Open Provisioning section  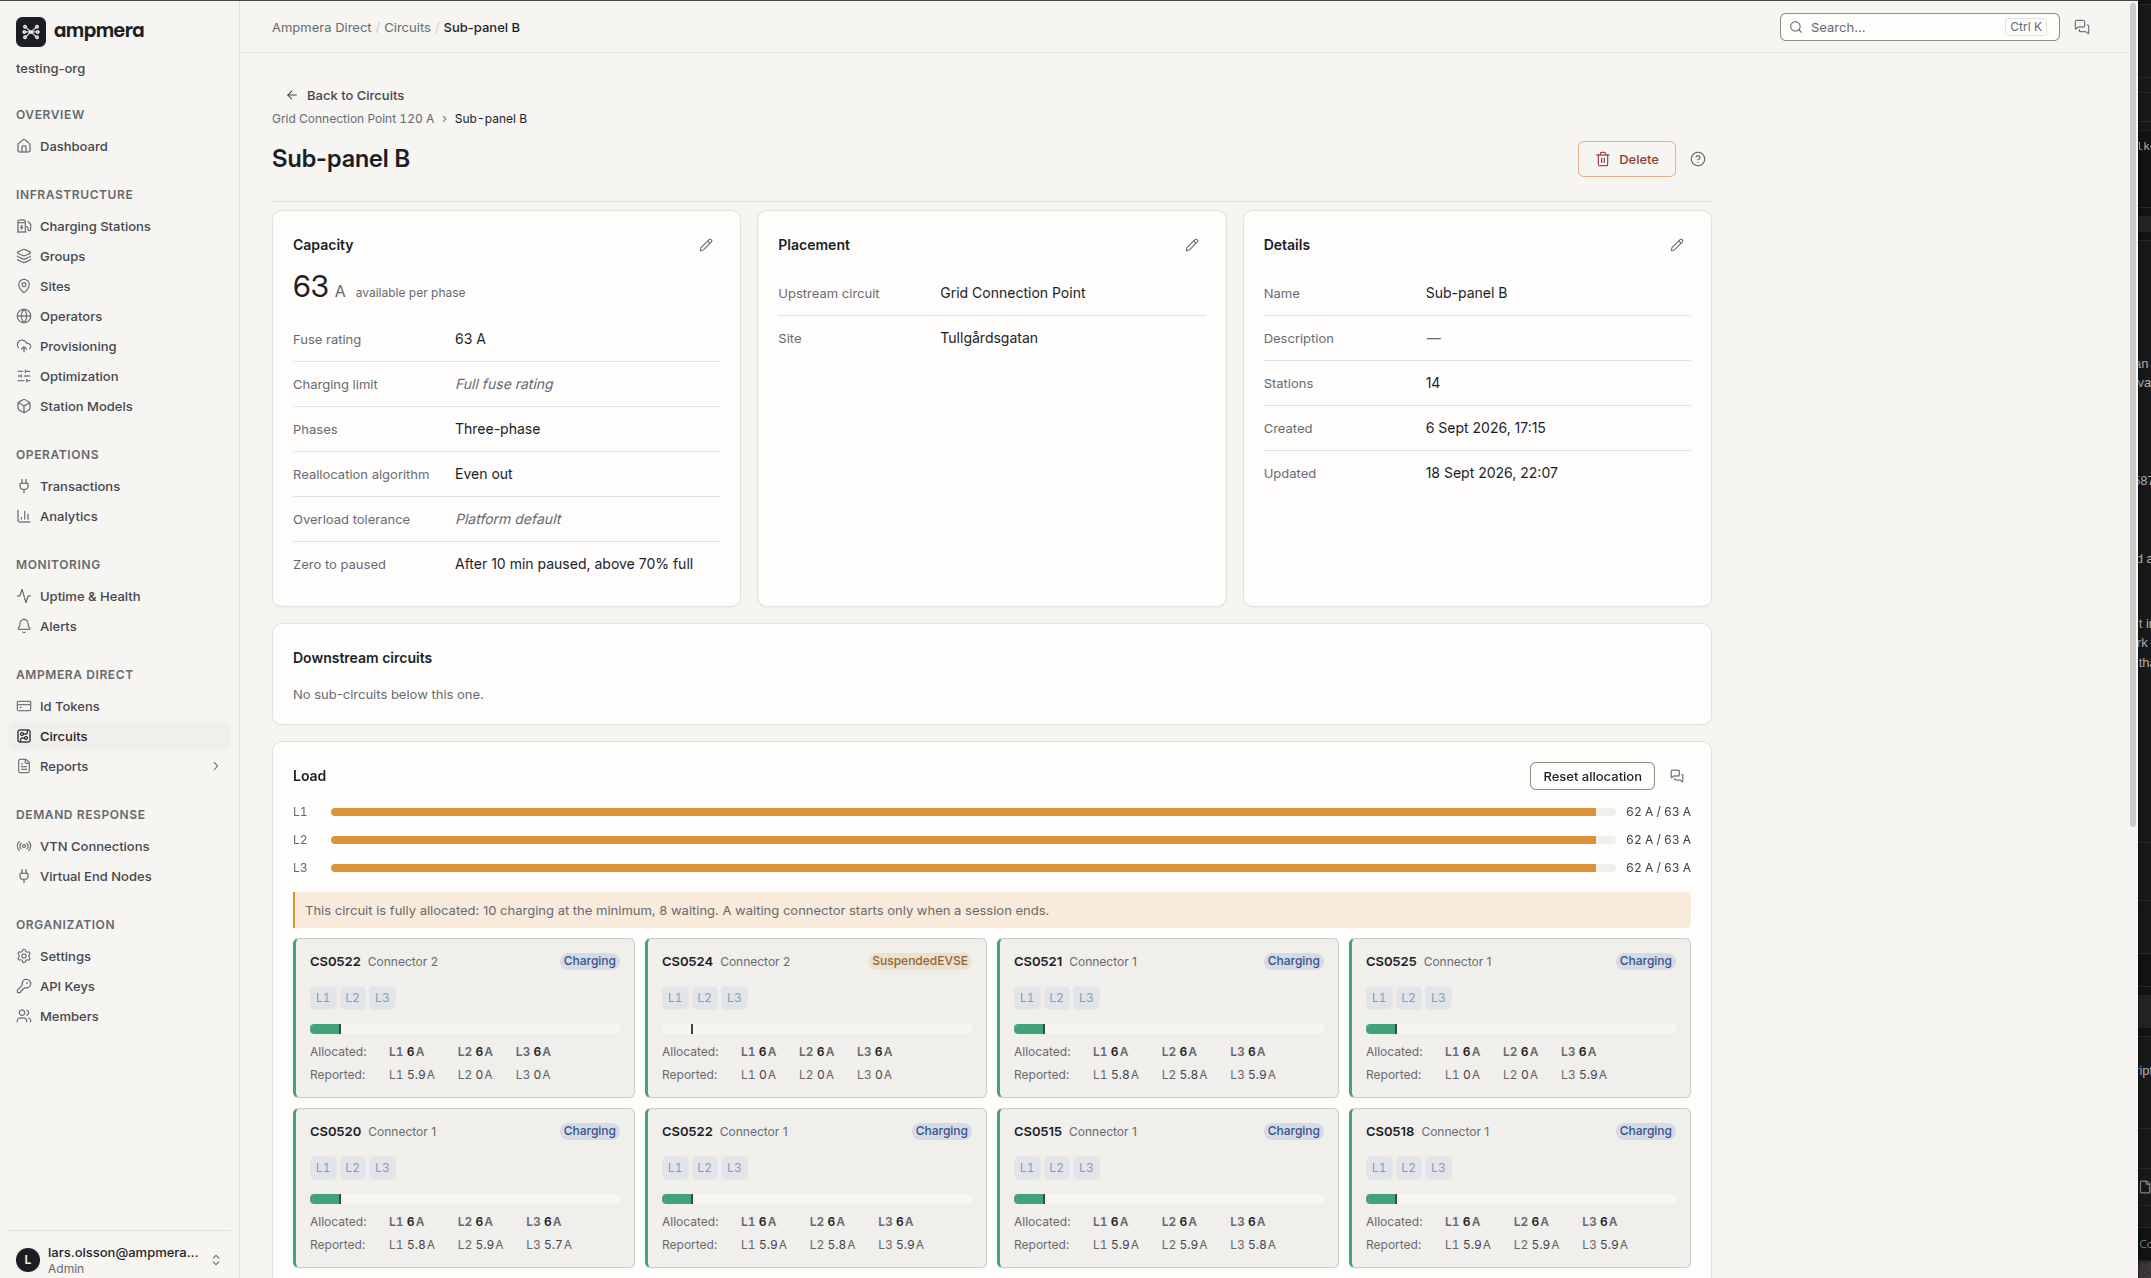point(119,346)
